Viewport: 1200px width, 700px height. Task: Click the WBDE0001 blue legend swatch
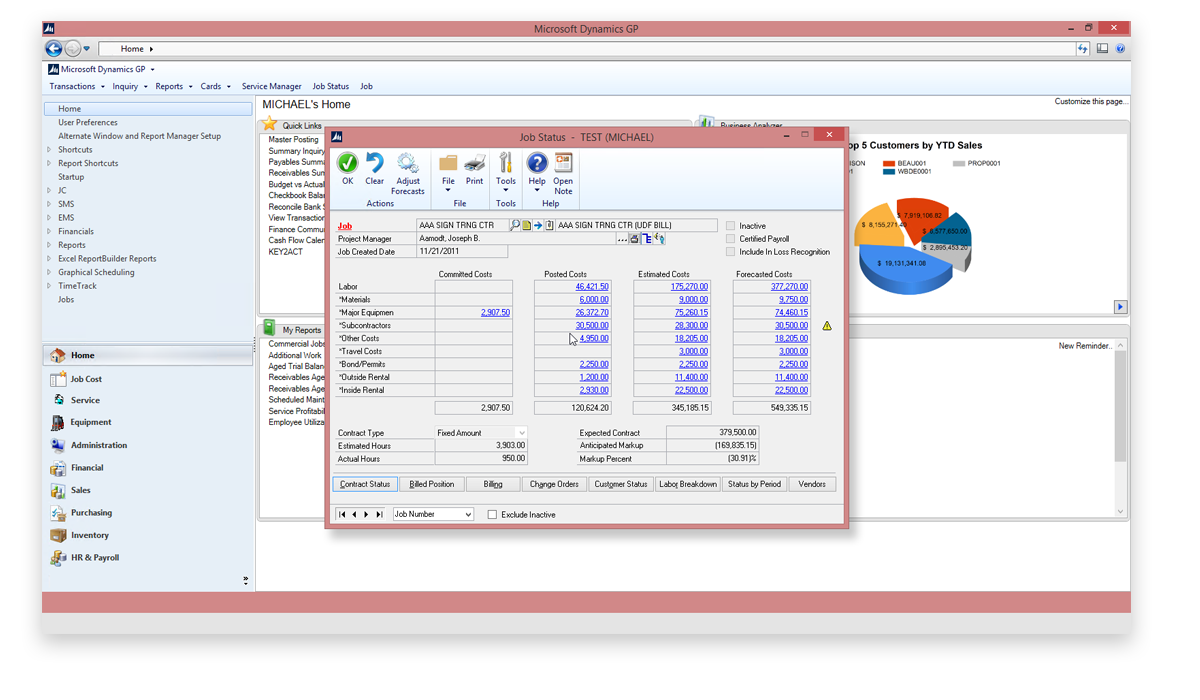tap(889, 171)
